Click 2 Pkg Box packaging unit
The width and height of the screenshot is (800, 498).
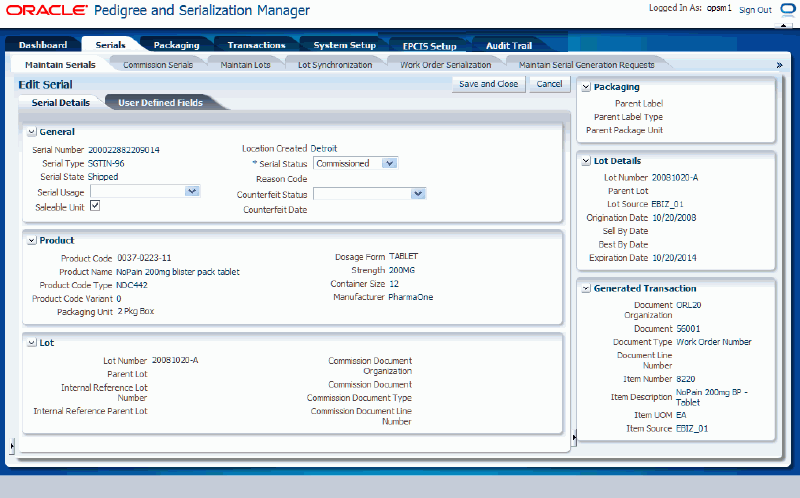pyautogui.click(x=136, y=311)
